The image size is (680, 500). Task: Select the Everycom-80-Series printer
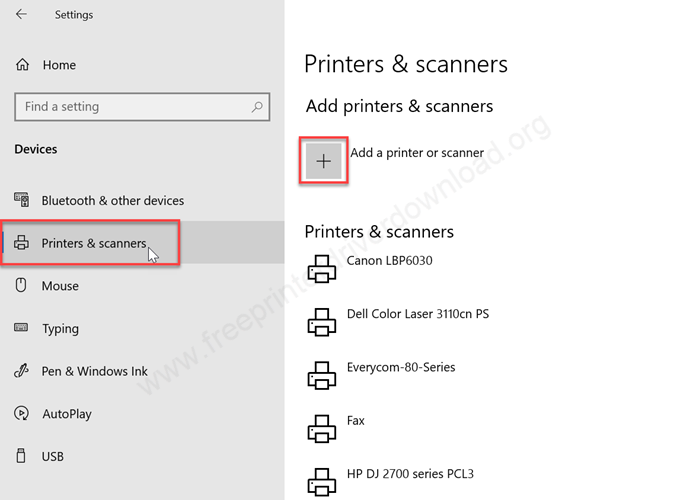[x=401, y=367]
